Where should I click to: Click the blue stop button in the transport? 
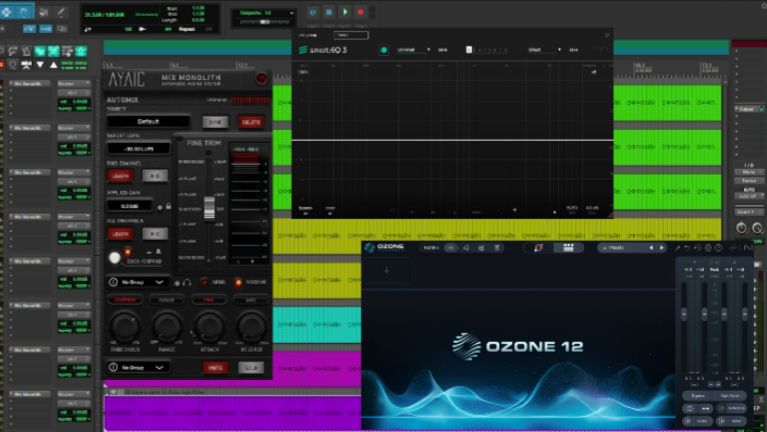coord(329,12)
